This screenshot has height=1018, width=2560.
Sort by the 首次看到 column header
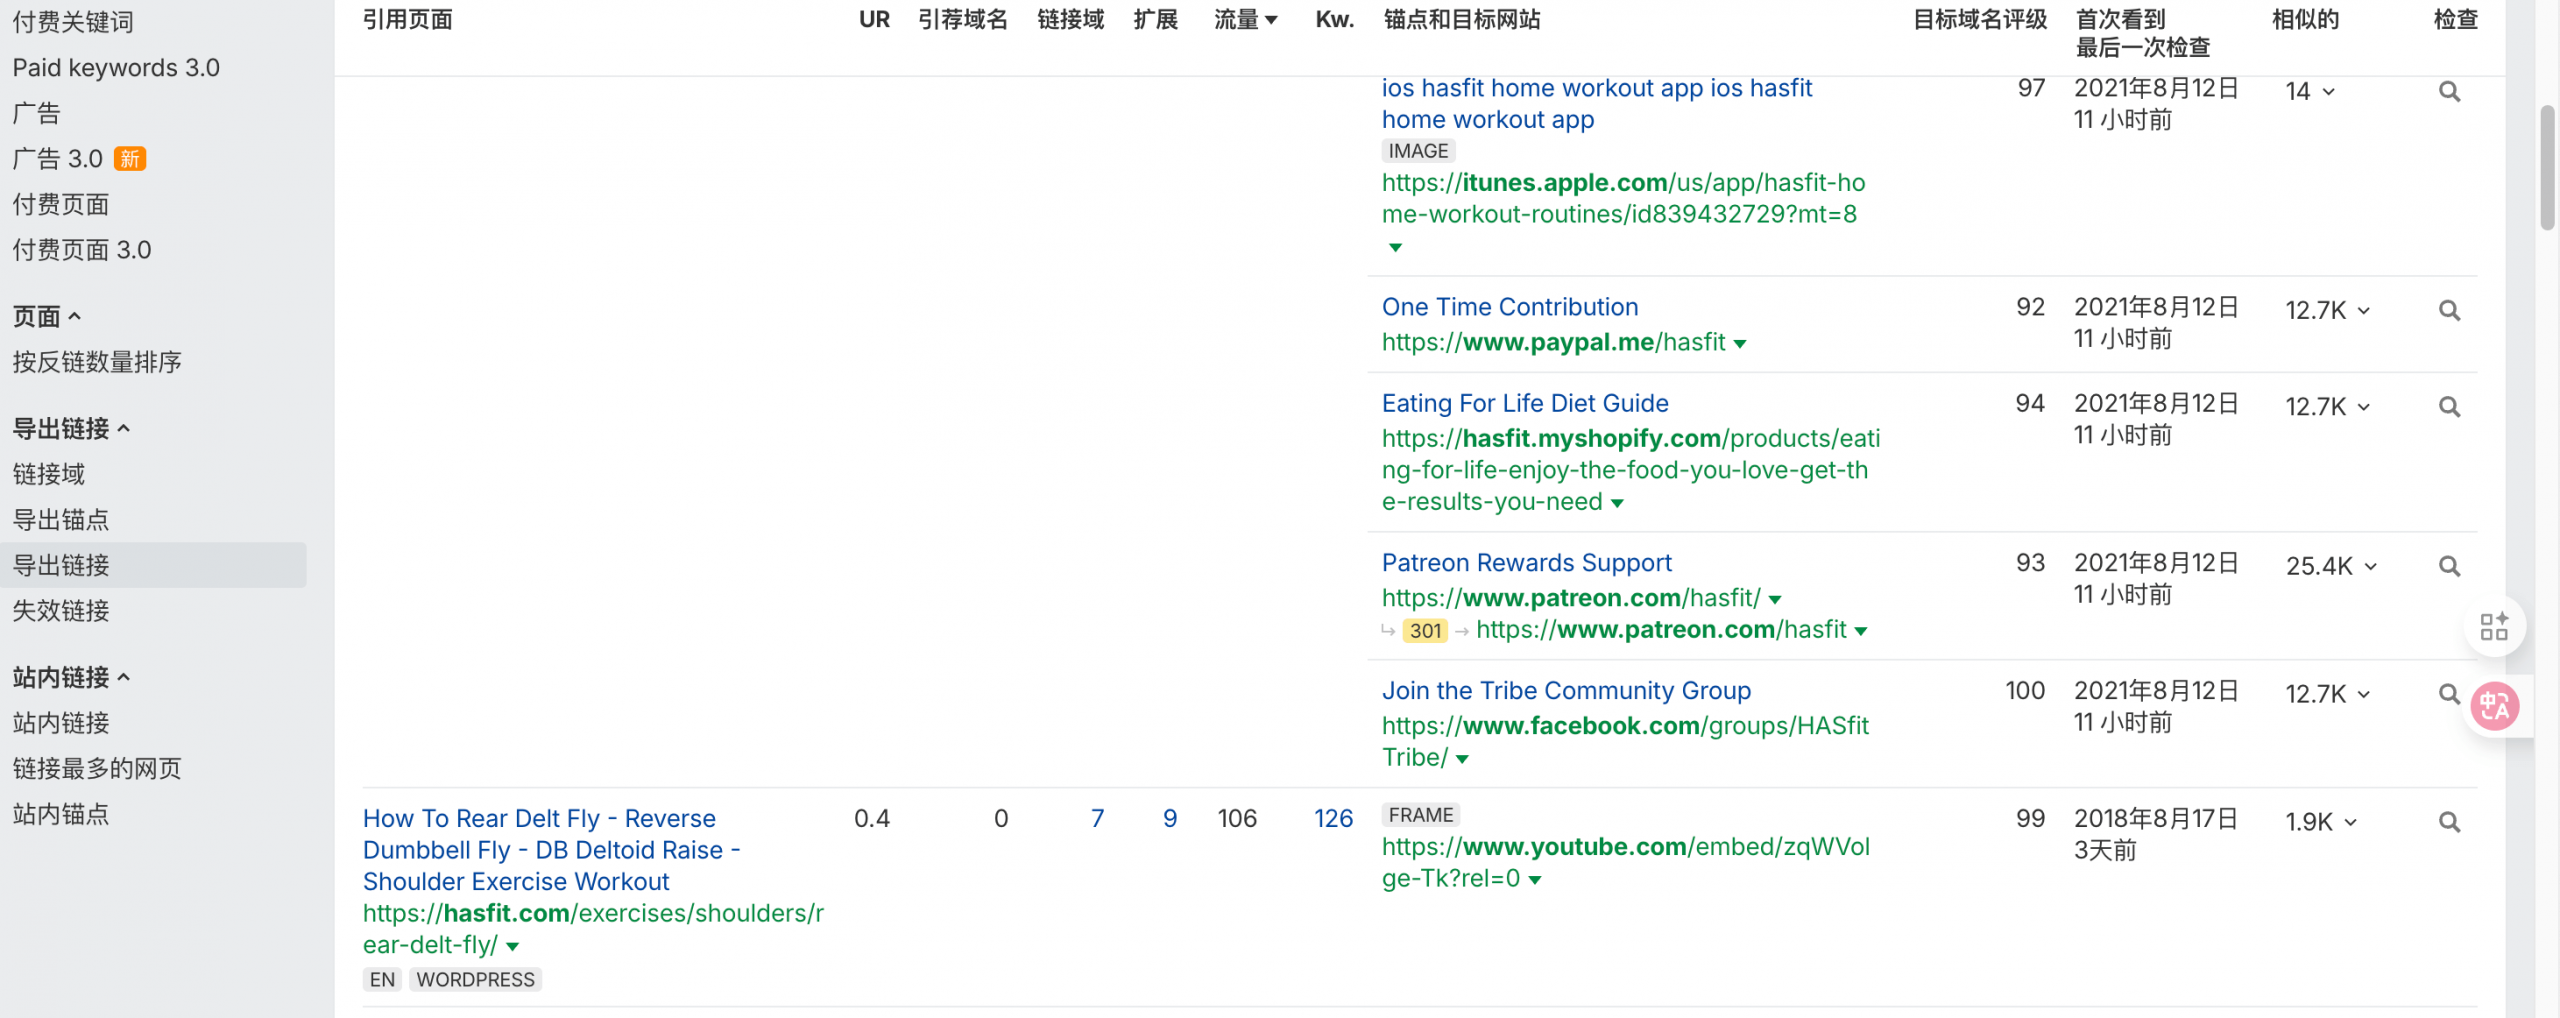point(2120,20)
